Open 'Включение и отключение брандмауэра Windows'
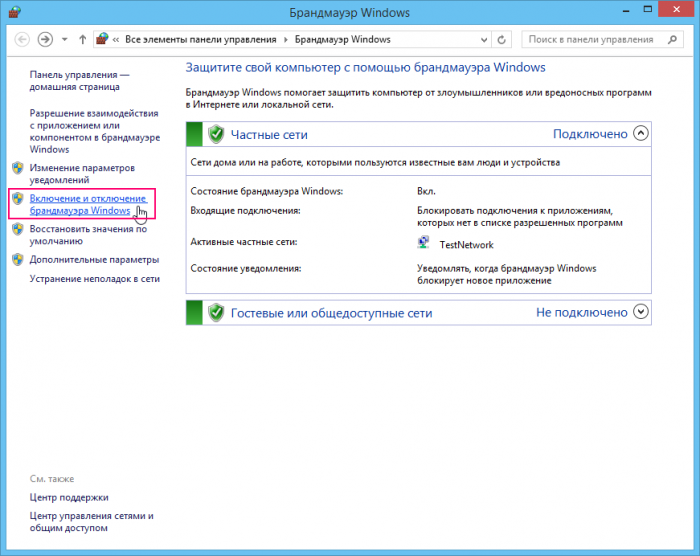Image resolution: width=700 pixels, height=556 pixels. coord(88,205)
